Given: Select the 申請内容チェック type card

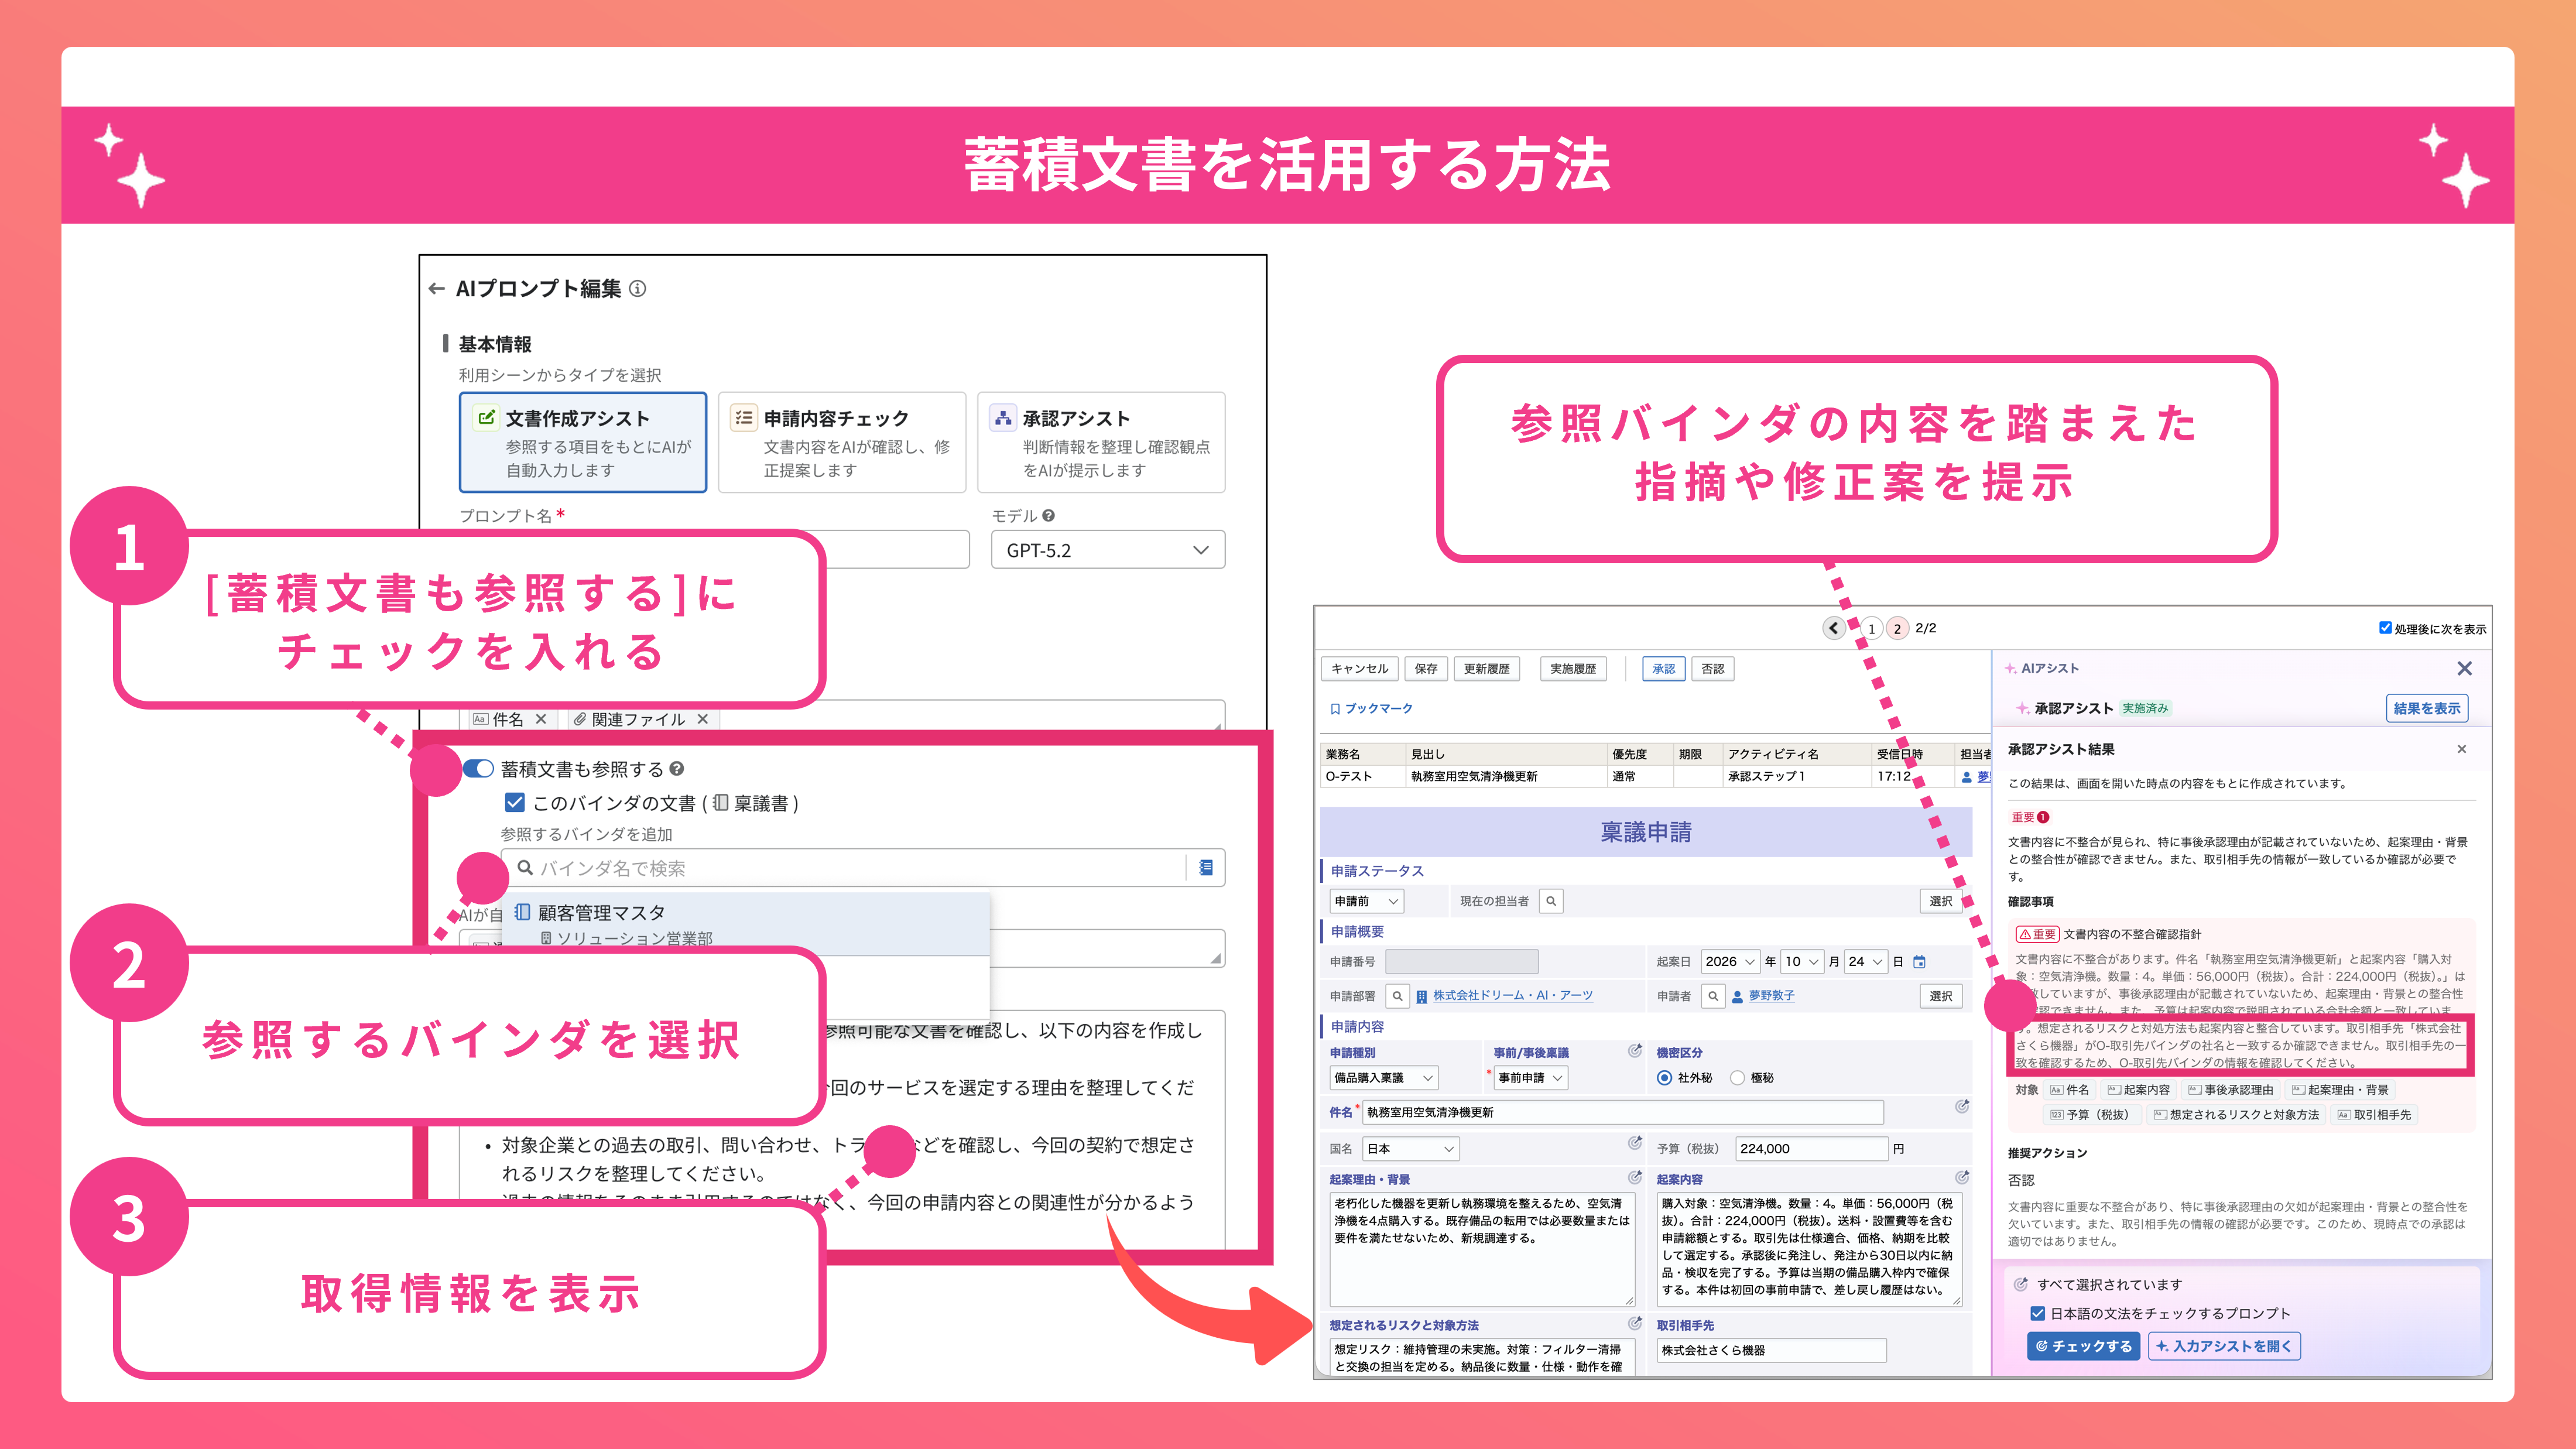Looking at the screenshot, I should (842, 442).
